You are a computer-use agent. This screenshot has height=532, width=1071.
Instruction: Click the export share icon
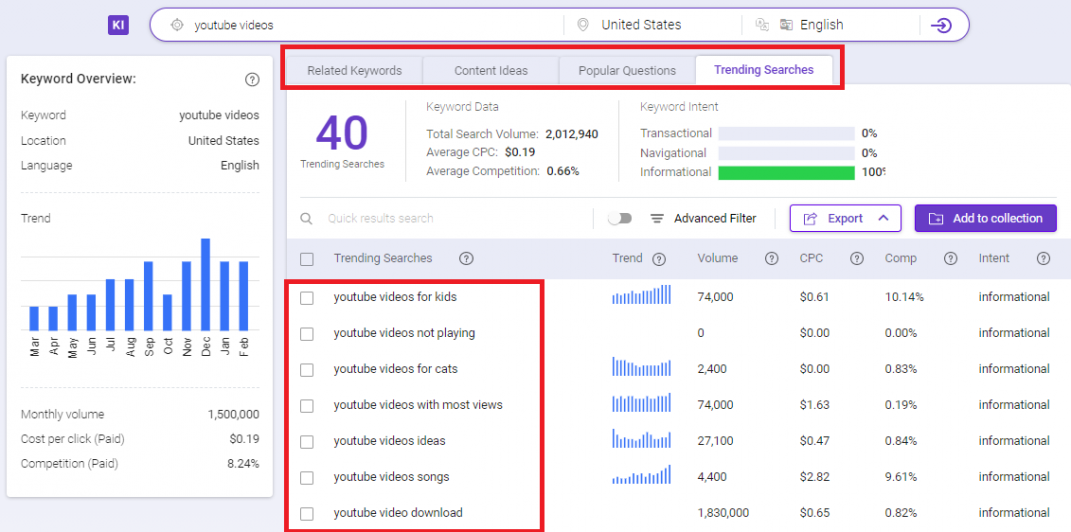click(x=811, y=219)
